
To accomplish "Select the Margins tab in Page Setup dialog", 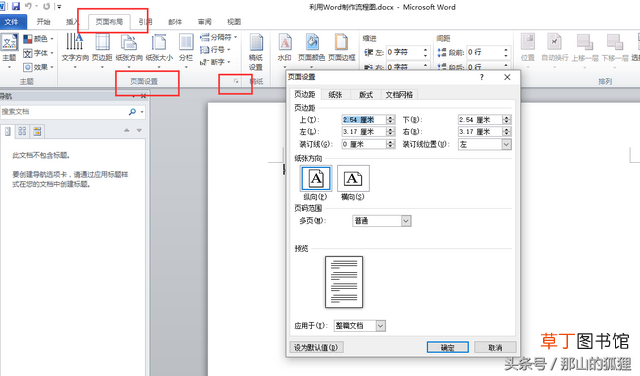I will click(305, 94).
